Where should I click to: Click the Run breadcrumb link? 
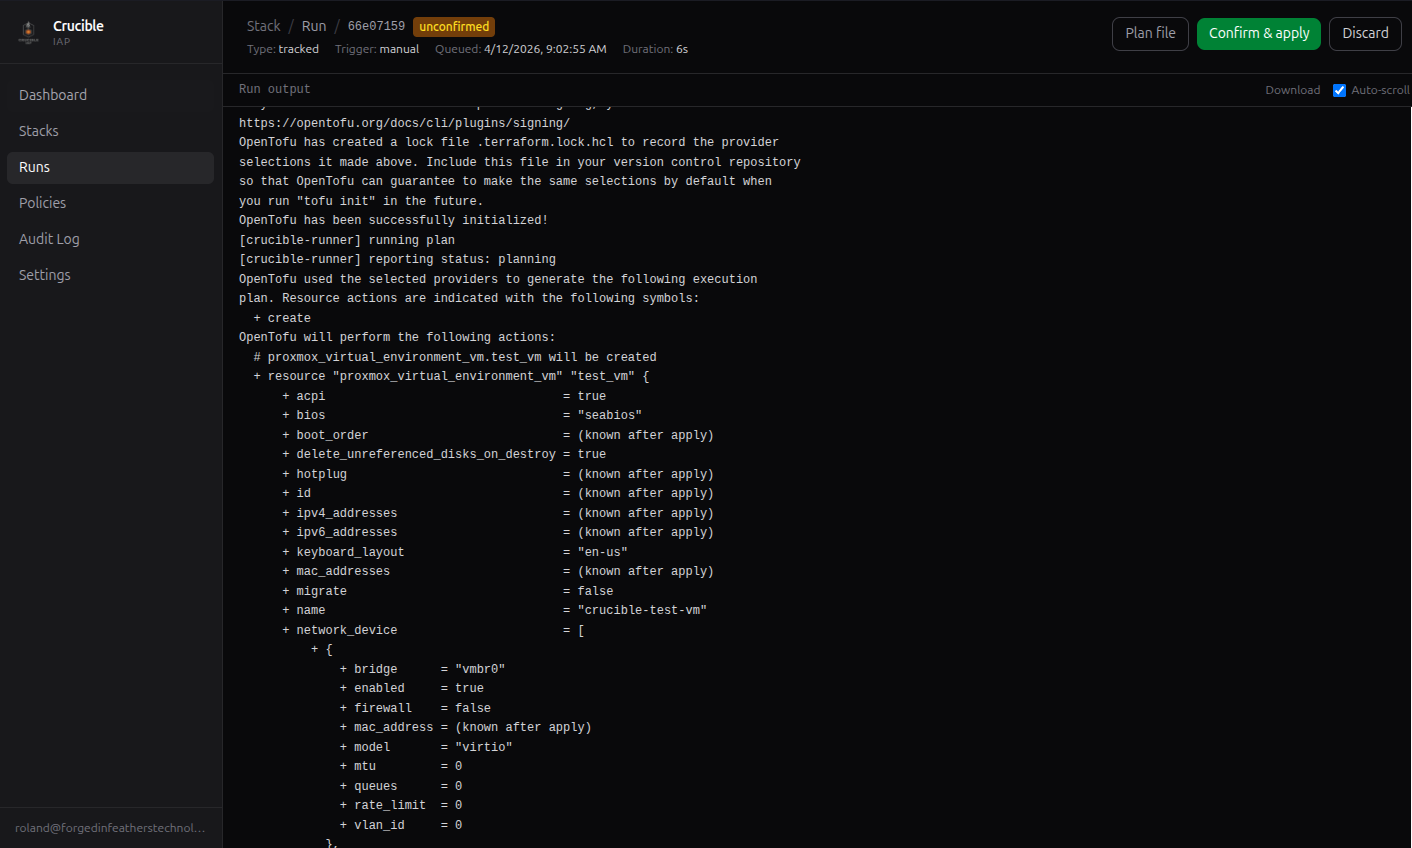[x=313, y=25]
